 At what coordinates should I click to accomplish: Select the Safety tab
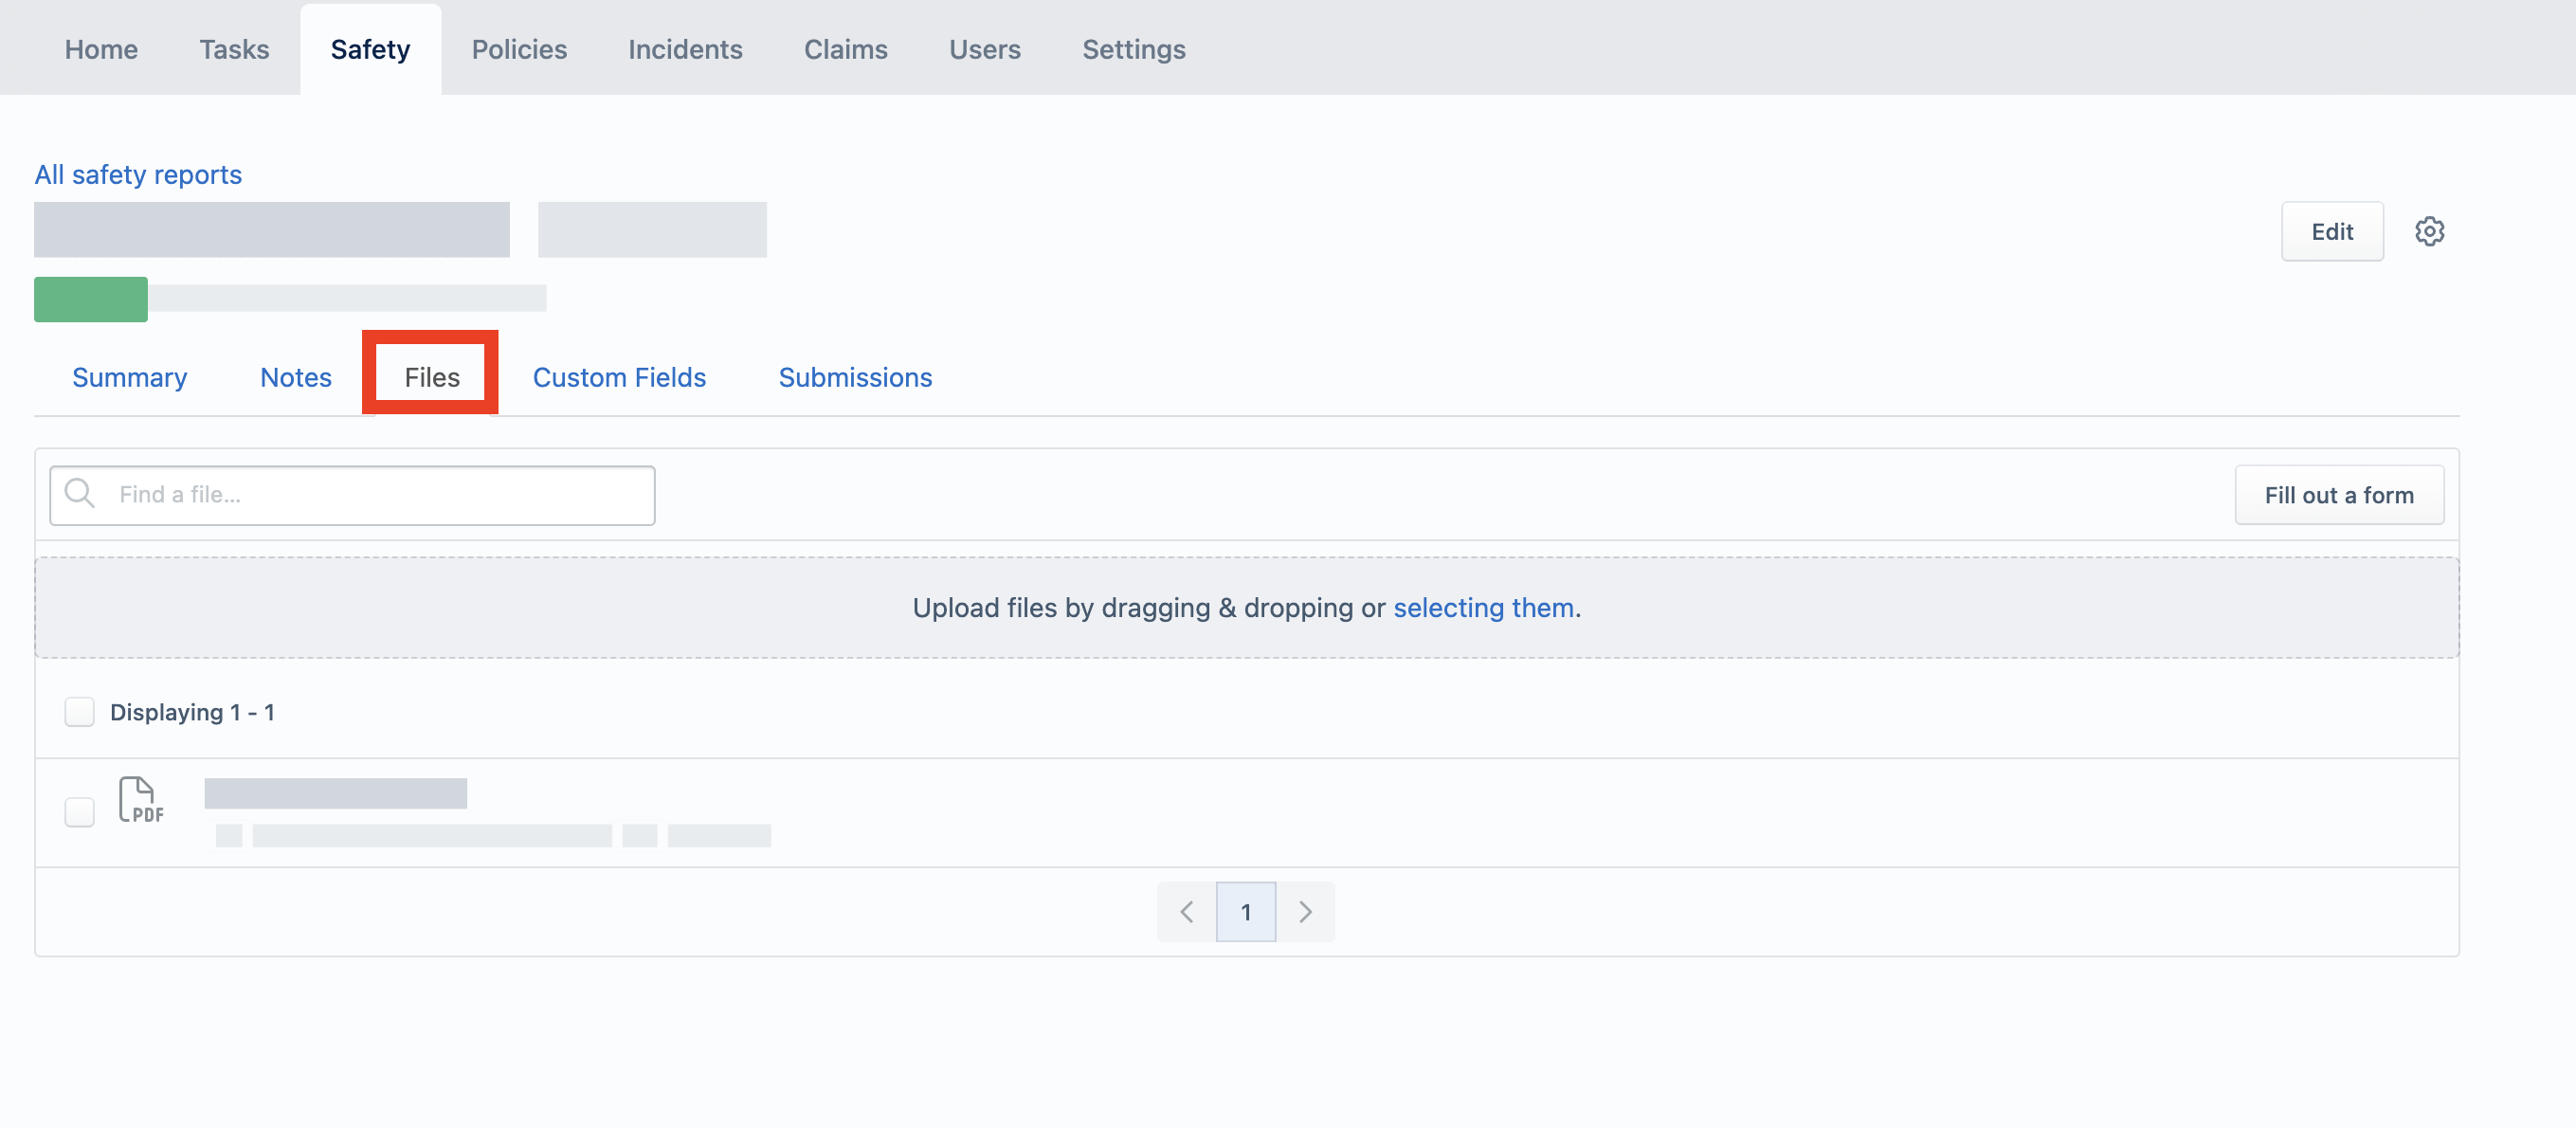point(370,49)
